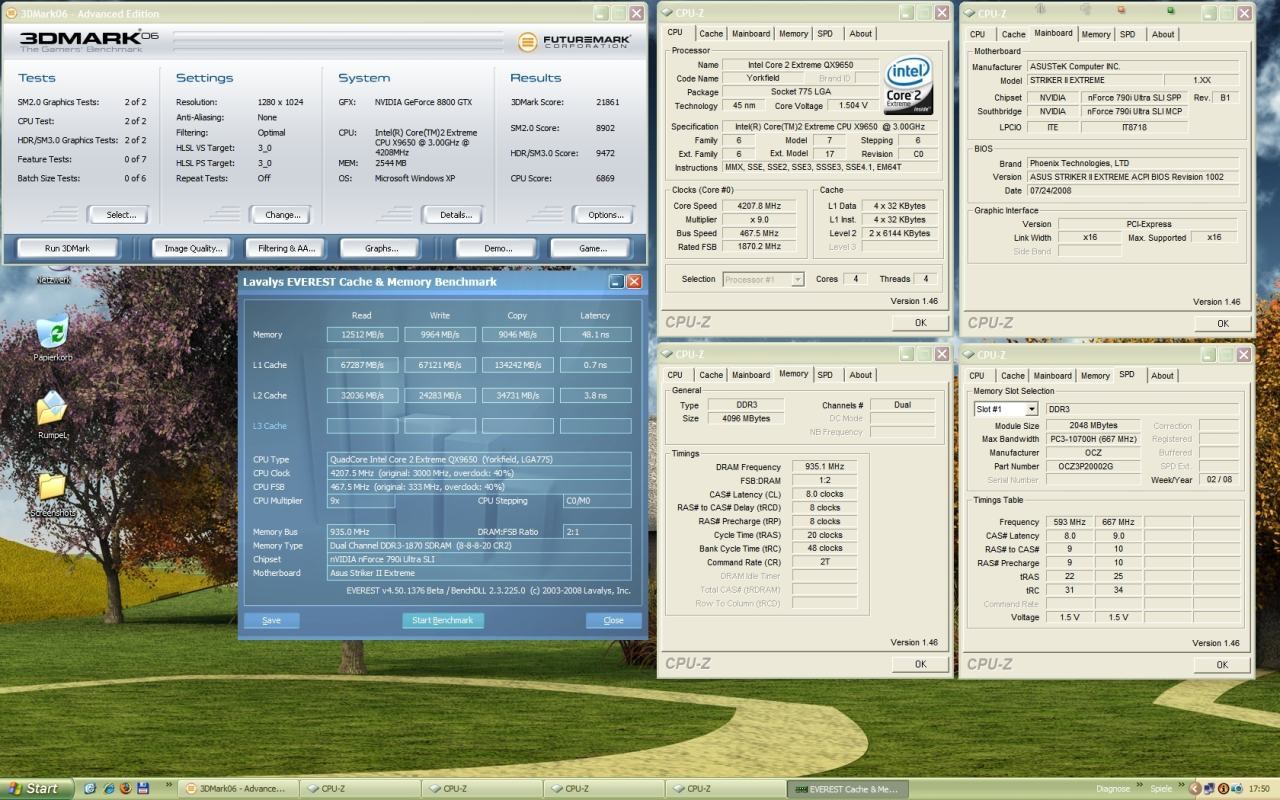Open Filtering & AA... in 3DMark06

(286, 248)
